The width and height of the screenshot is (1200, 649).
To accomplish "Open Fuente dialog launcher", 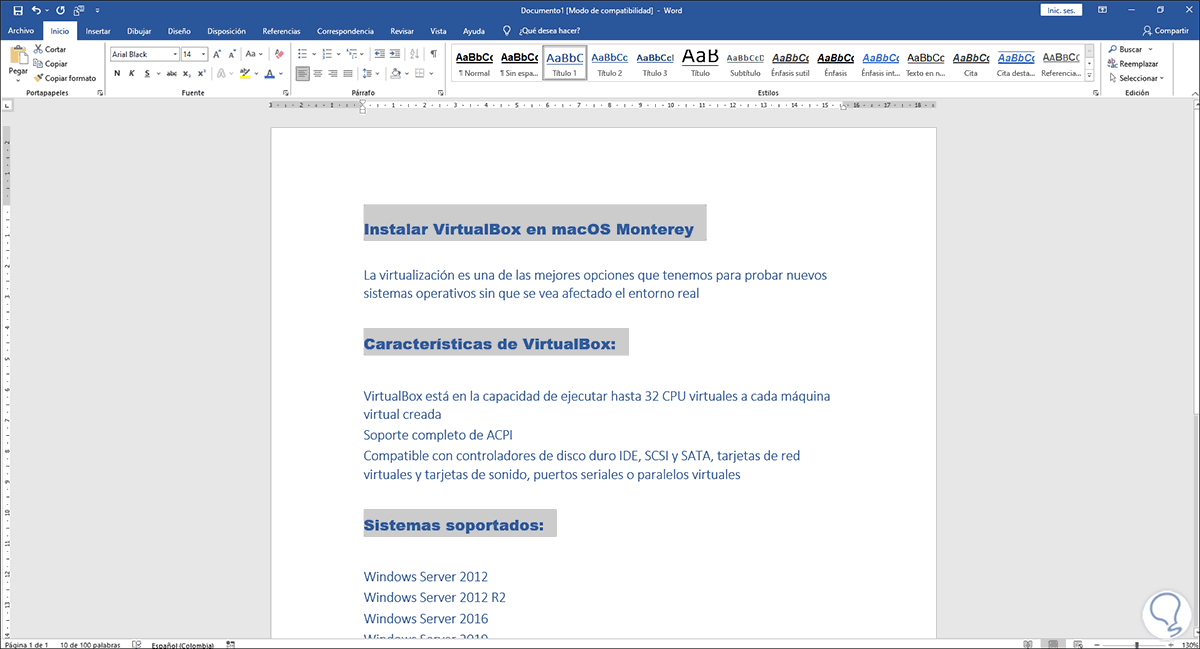I will click(286, 93).
